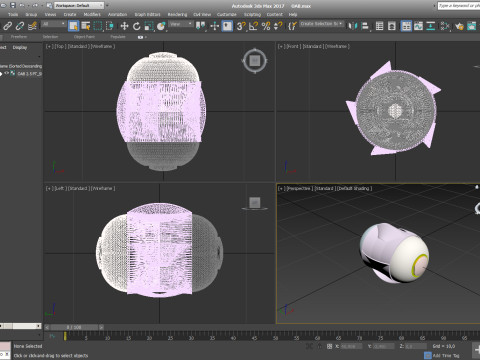The height and width of the screenshot is (360, 480).
Task: Click the Open File folder icon
Action: coord(3,5)
